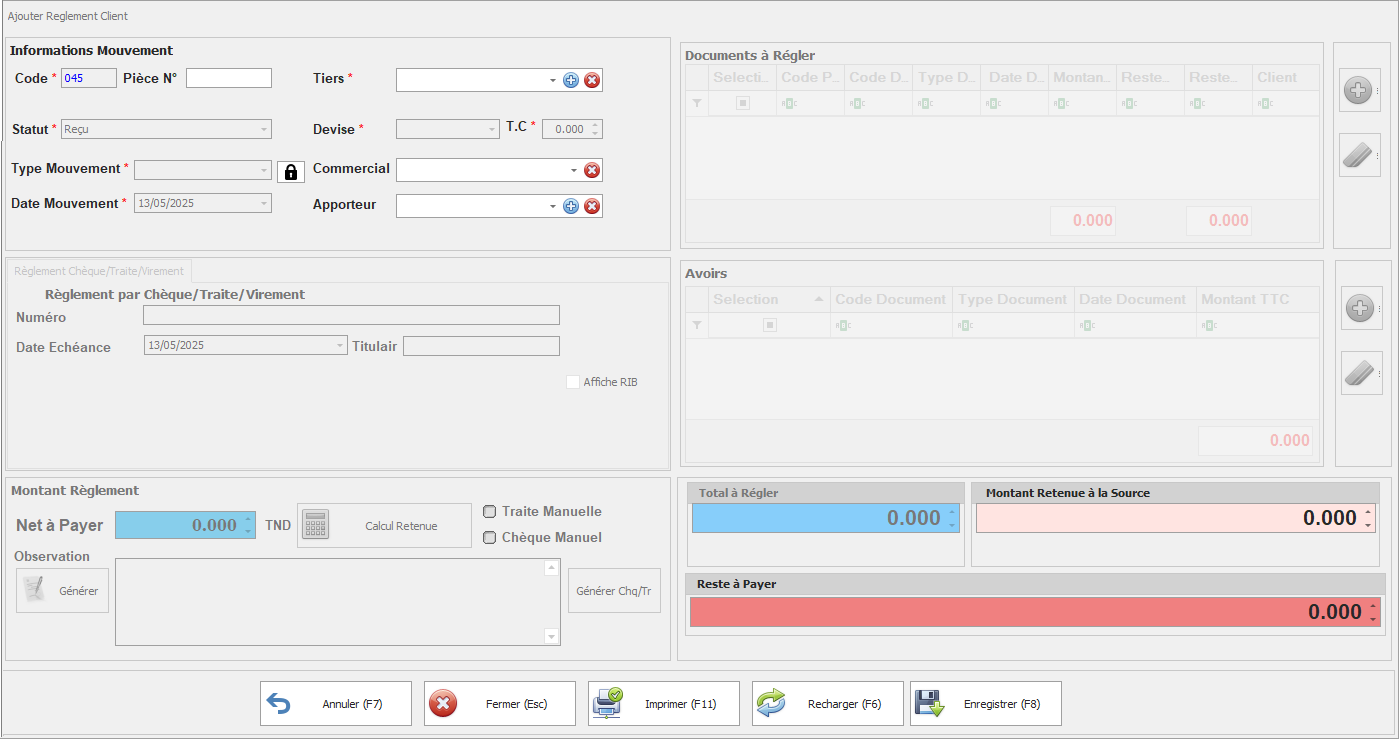Image resolution: width=1400 pixels, height=742 pixels.
Task: Increase Net à Payer using the up stepper
Action: point(249,520)
